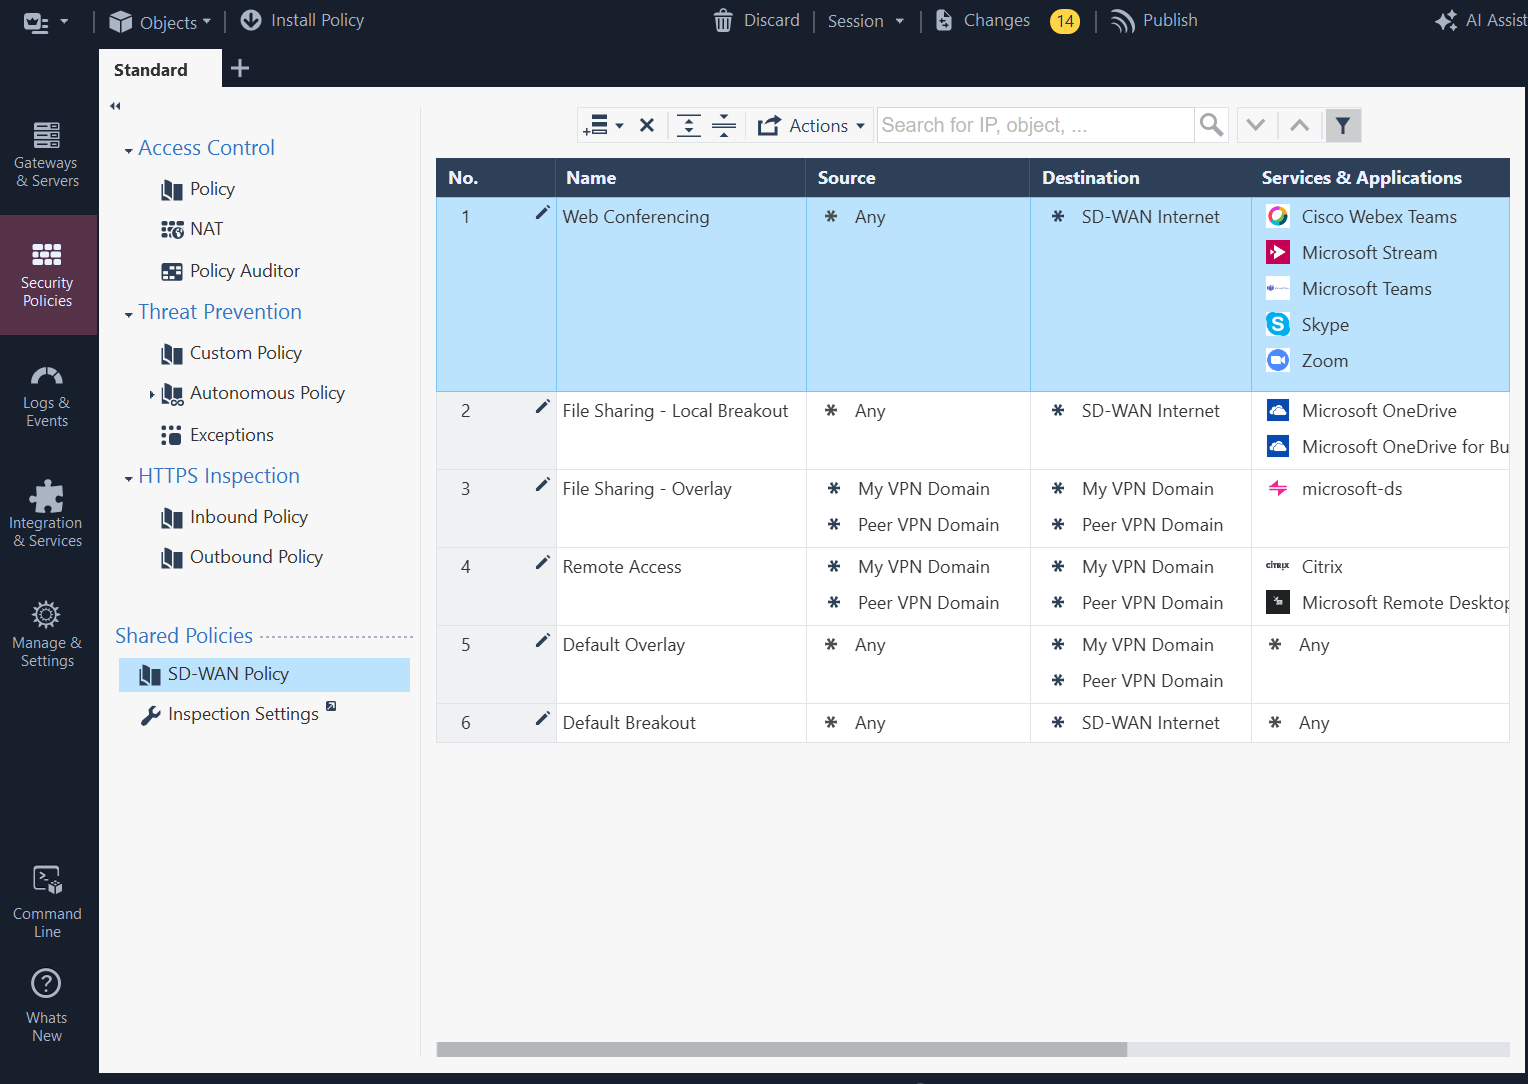Screen dimensions: 1528x1084
Task: Edit the Web Conferencing rule pencil
Action: tap(542, 213)
